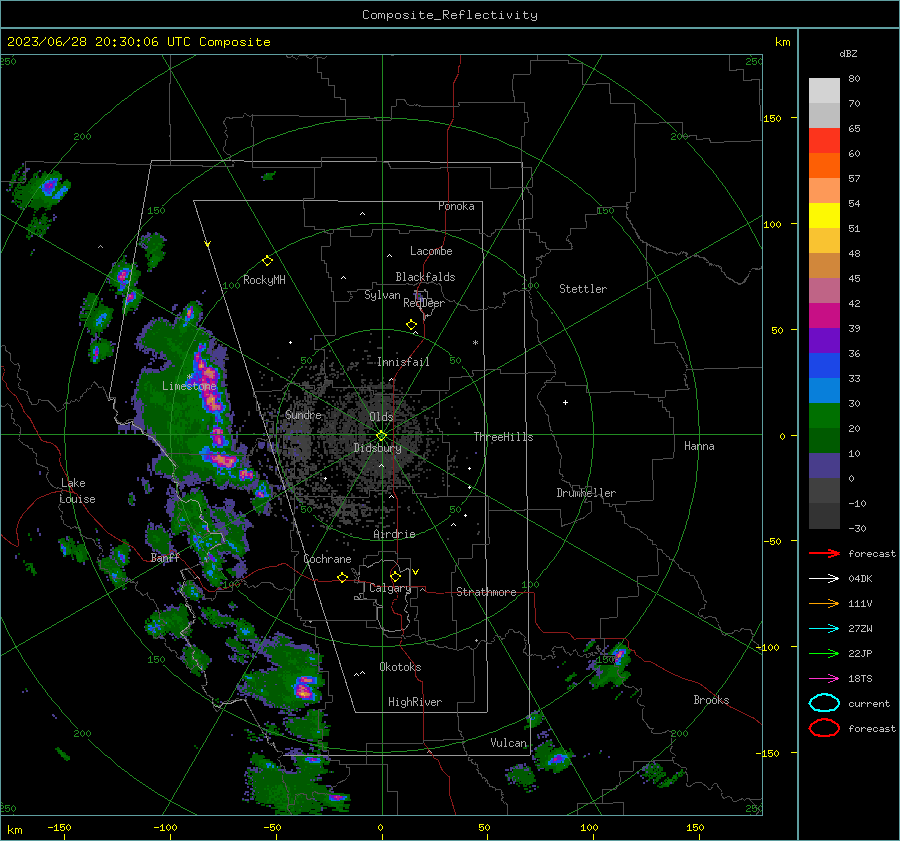Click the Hanna city label
This screenshot has height=841, width=900.
click(699, 446)
